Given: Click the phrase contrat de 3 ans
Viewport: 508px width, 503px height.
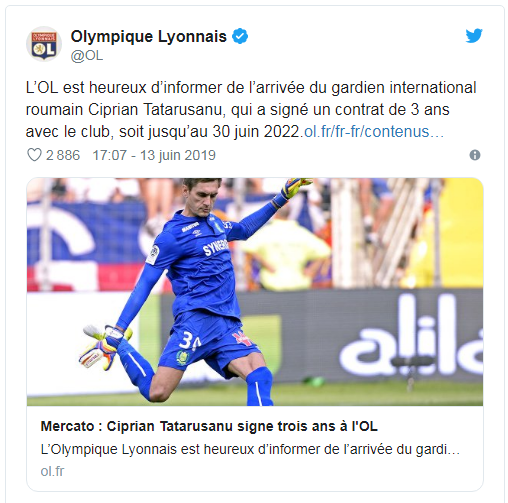Looking at the screenshot, I should [392, 110].
